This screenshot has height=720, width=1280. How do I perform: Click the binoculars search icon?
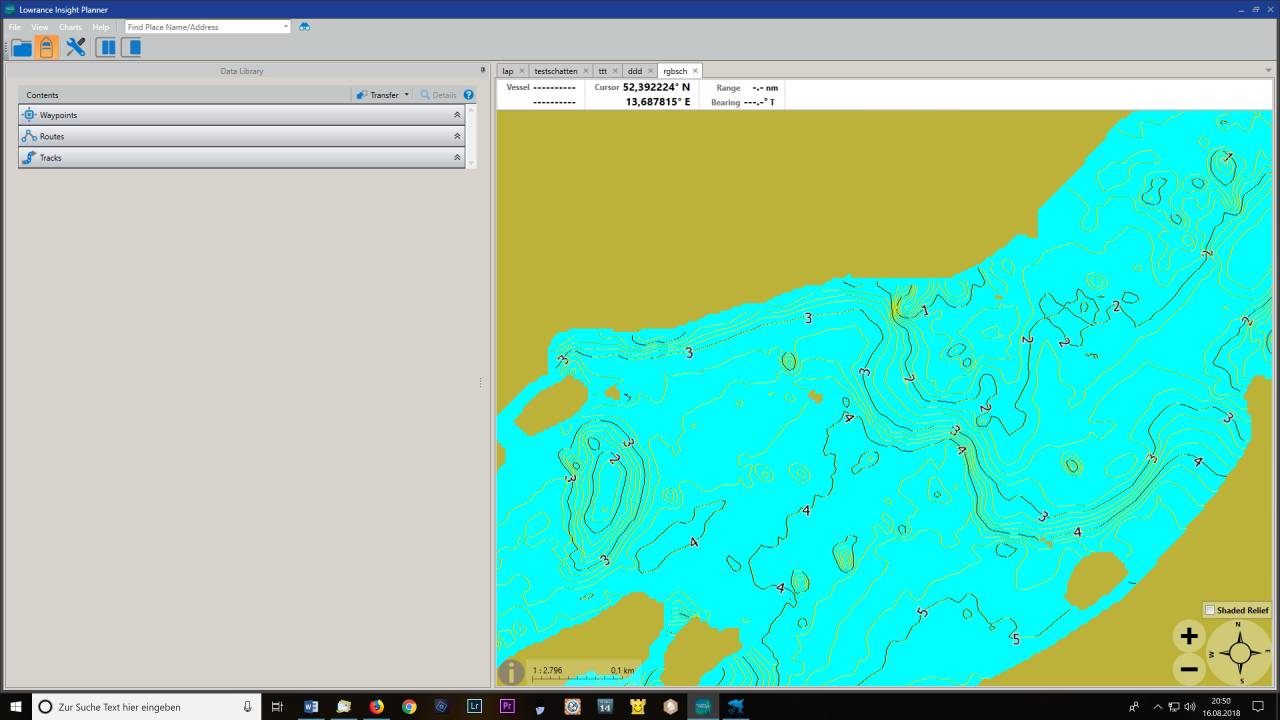coord(305,27)
